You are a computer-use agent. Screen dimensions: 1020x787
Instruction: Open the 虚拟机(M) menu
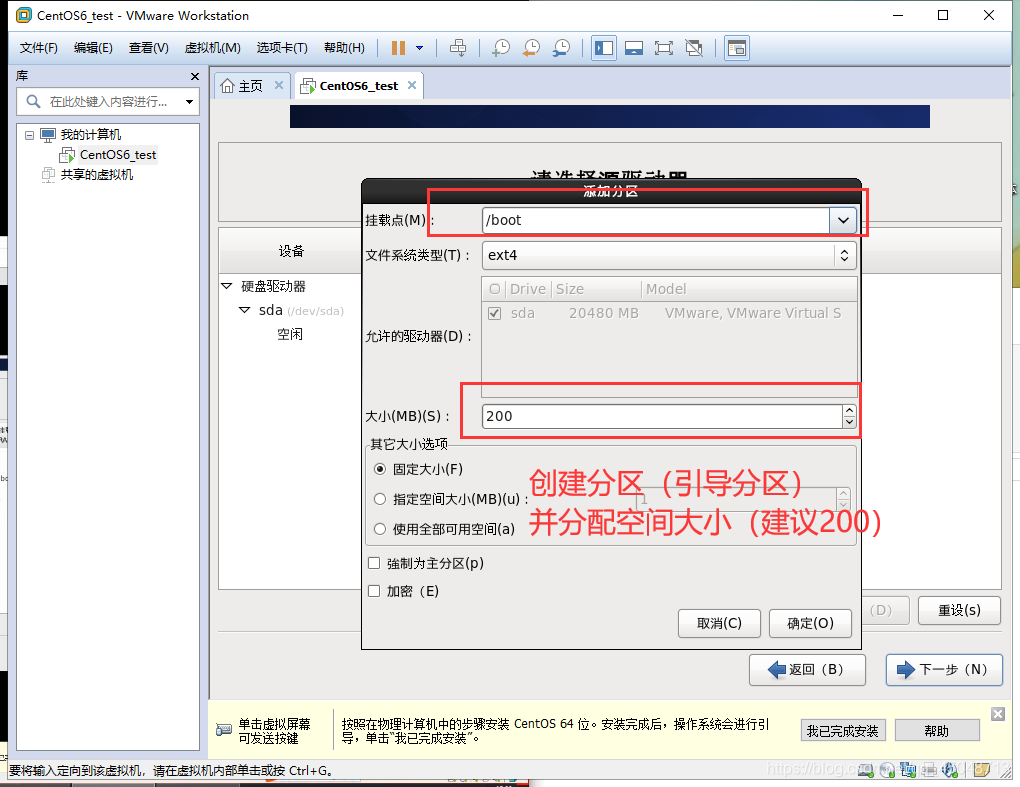tap(213, 47)
